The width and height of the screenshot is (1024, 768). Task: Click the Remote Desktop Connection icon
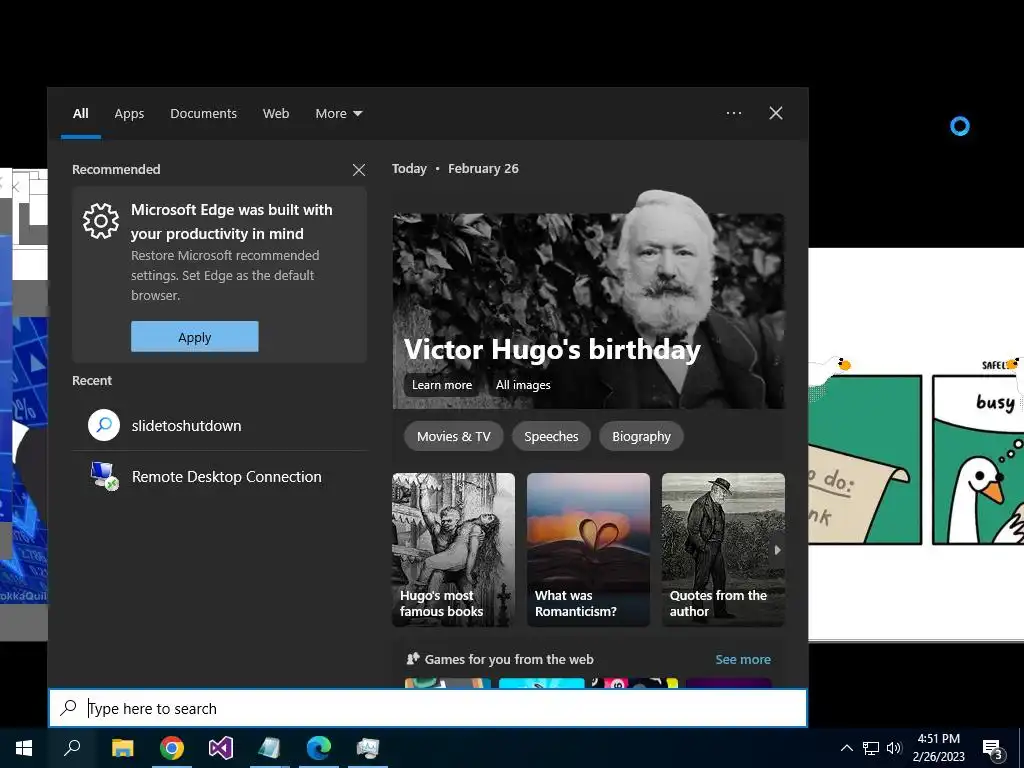pos(104,476)
